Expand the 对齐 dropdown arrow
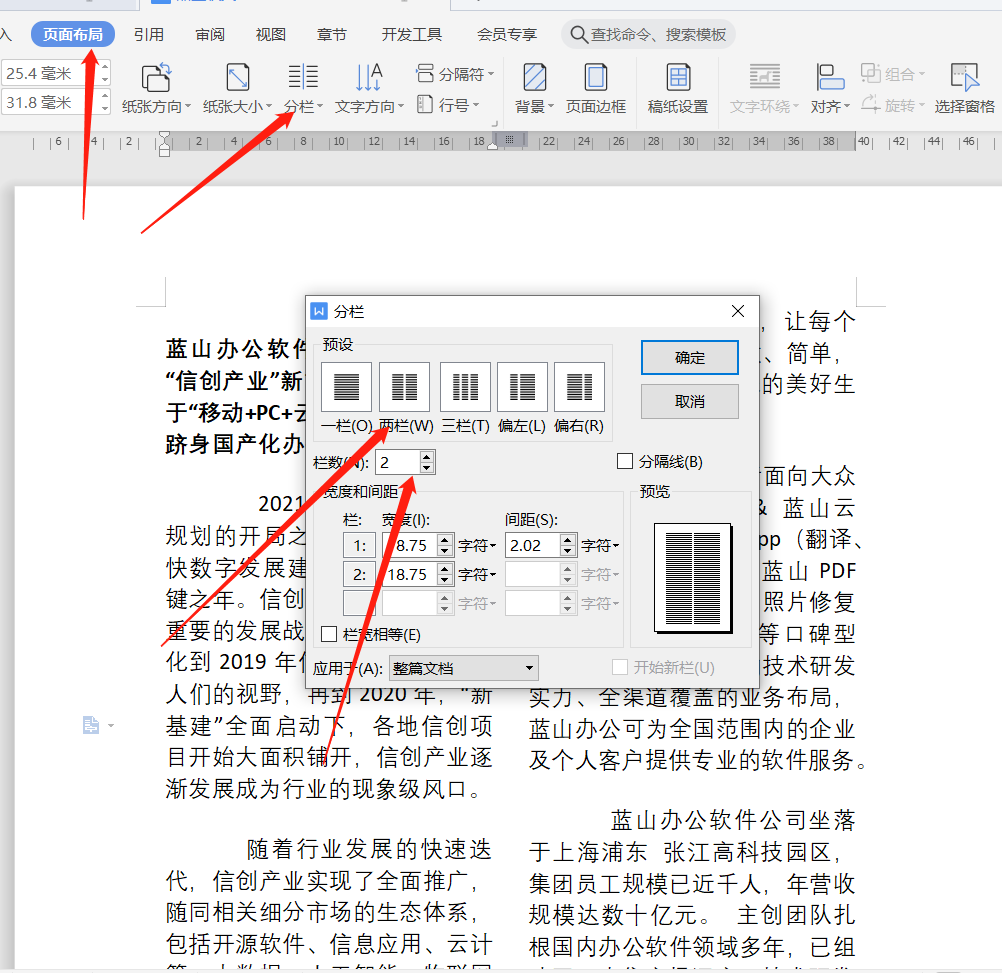Viewport: 1002px width, 973px height. (x=847, y=106)
